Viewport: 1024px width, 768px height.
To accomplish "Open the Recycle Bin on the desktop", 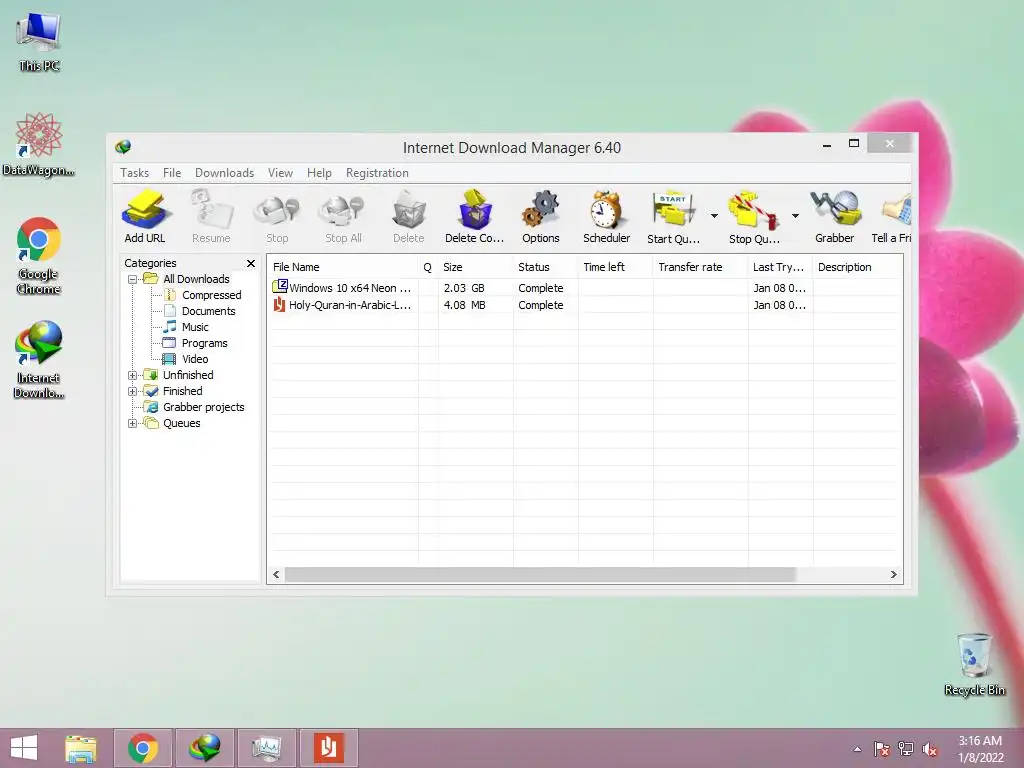I will 974,665.
